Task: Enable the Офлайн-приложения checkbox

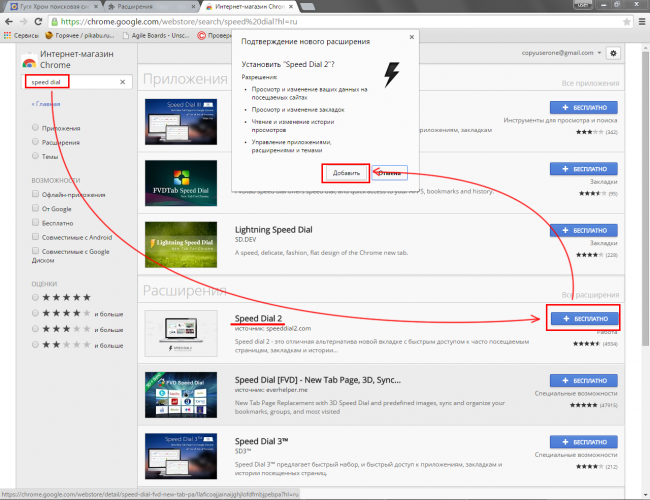Action: point(35,194)
